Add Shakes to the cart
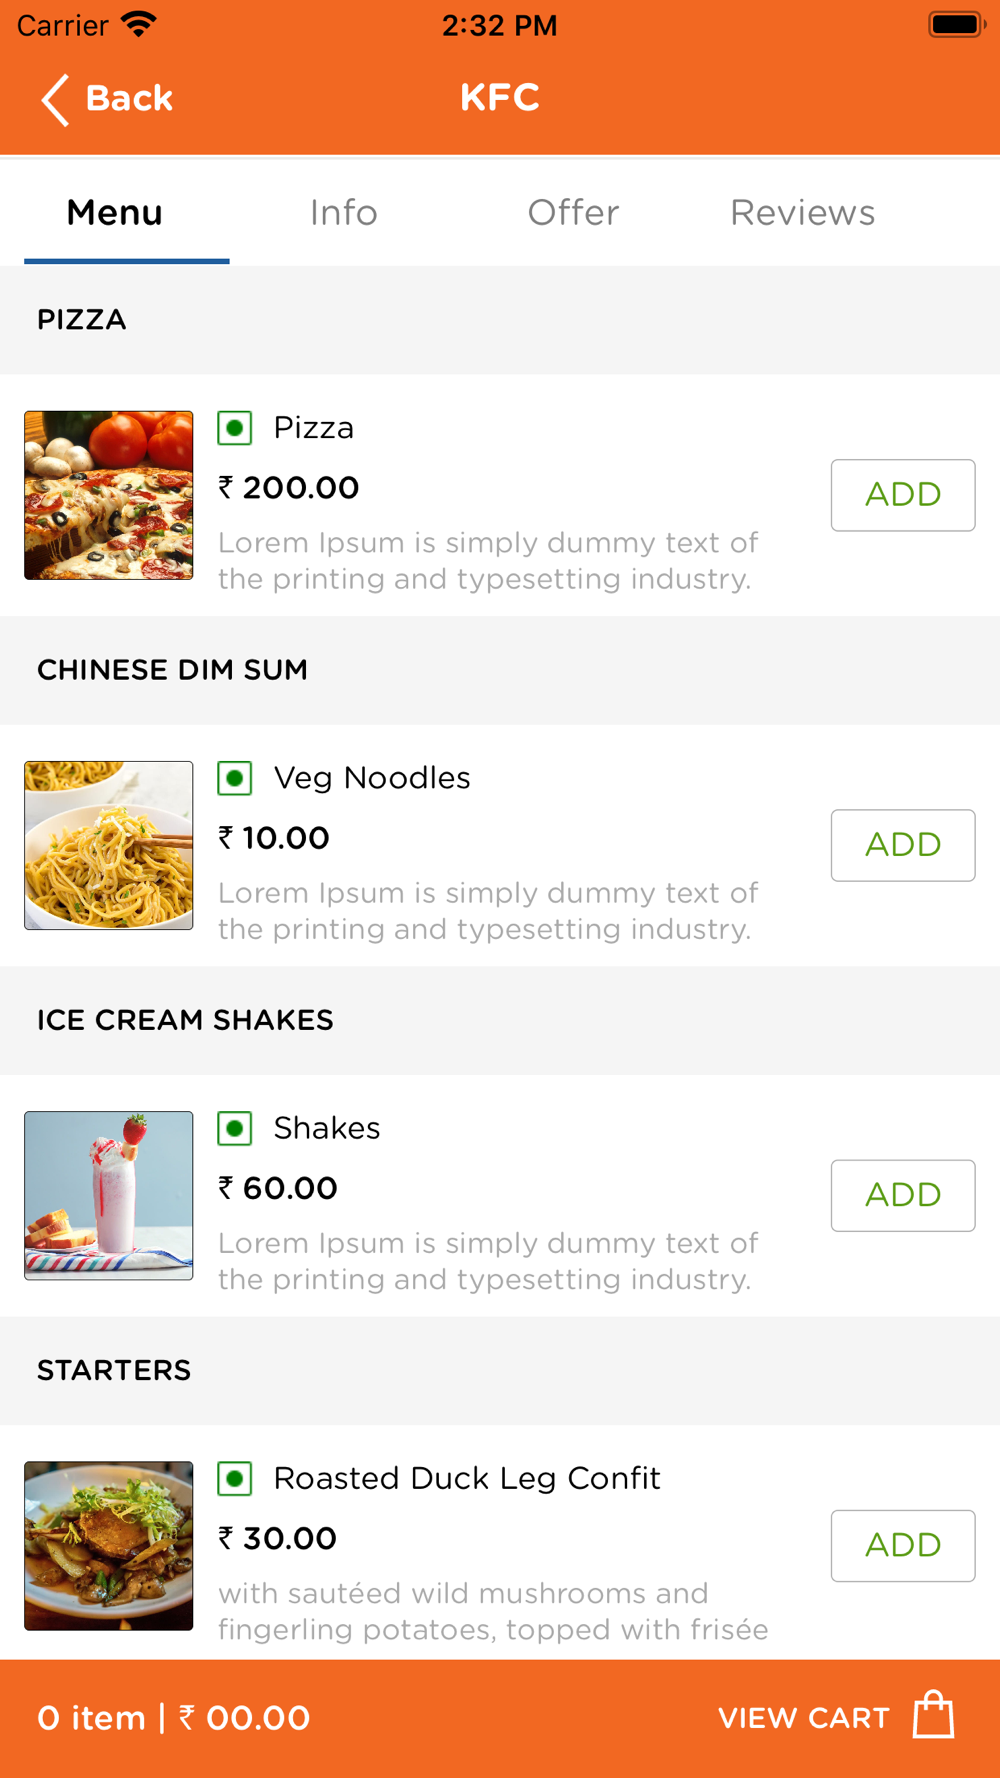The width and height of the screenshot is (1000, 1778). coord(903,1195)
